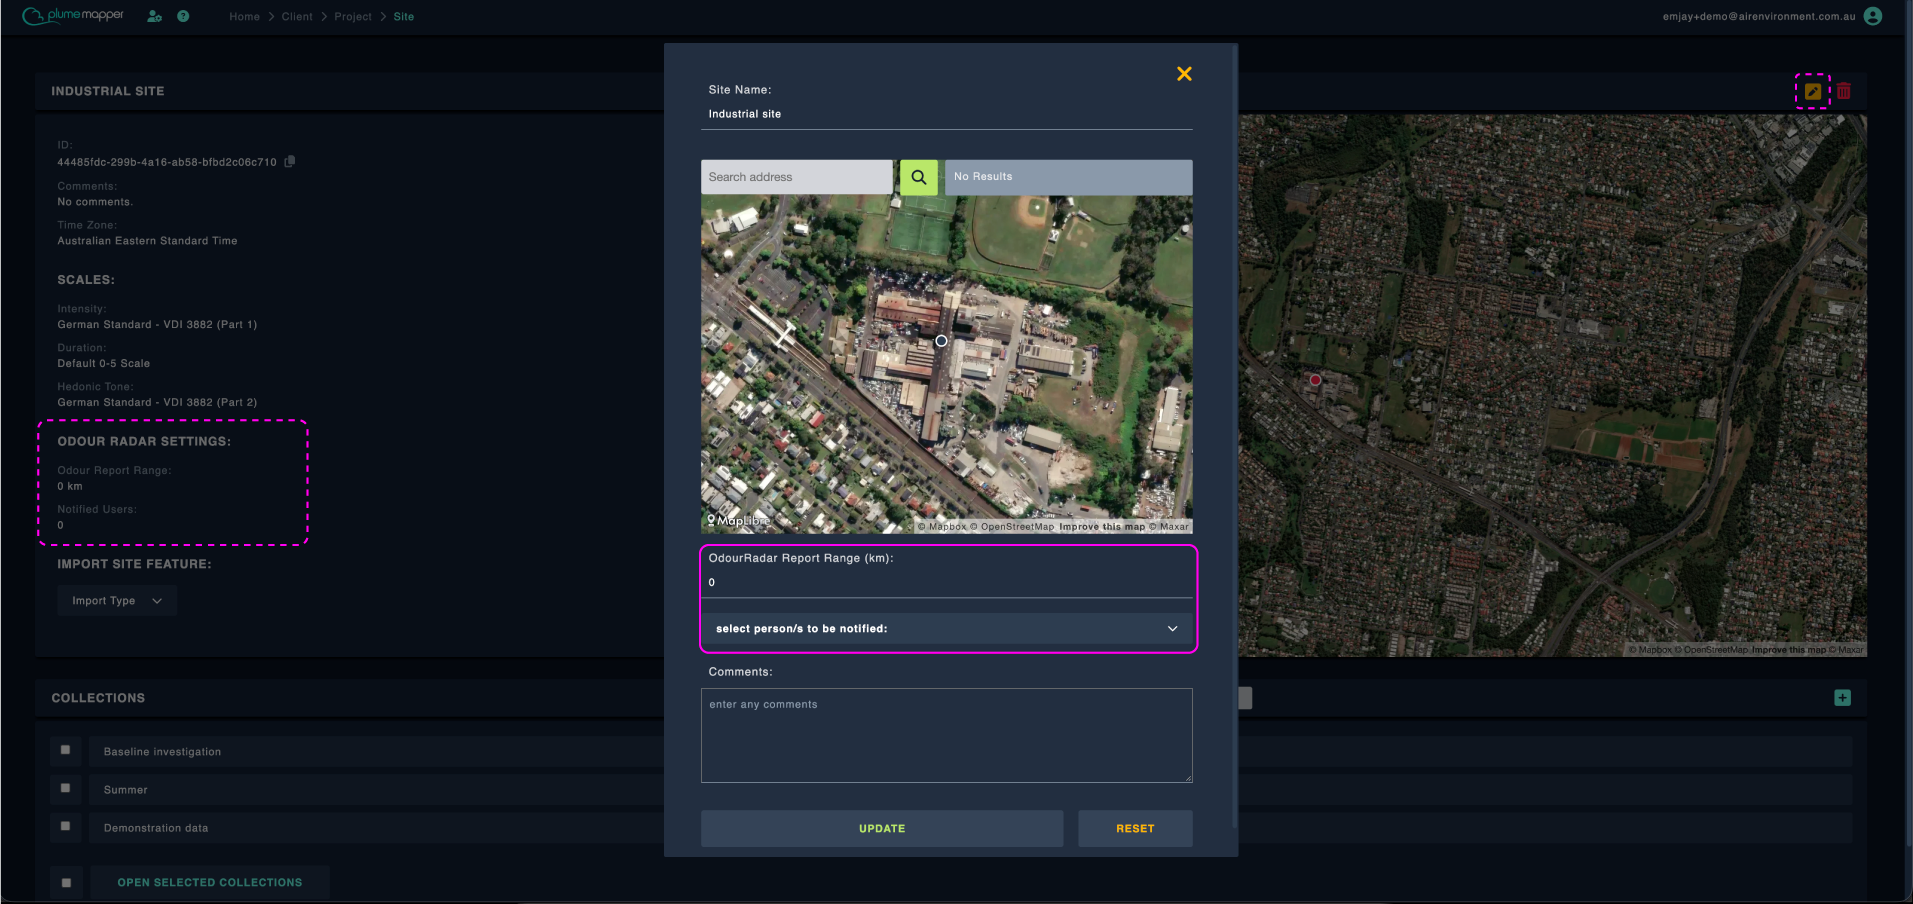Click the user account avatar icon

pyautogui.click(x=1873, y=16)
